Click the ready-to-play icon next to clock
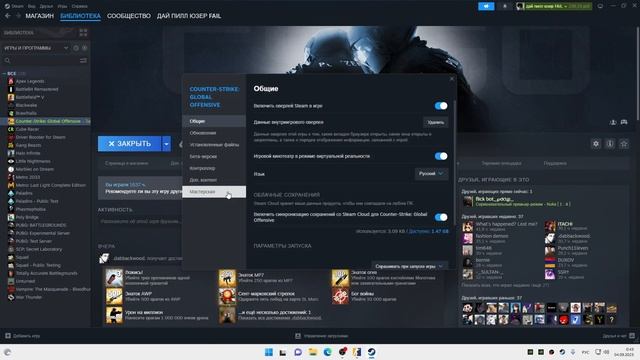 click(x=84, y=48)
